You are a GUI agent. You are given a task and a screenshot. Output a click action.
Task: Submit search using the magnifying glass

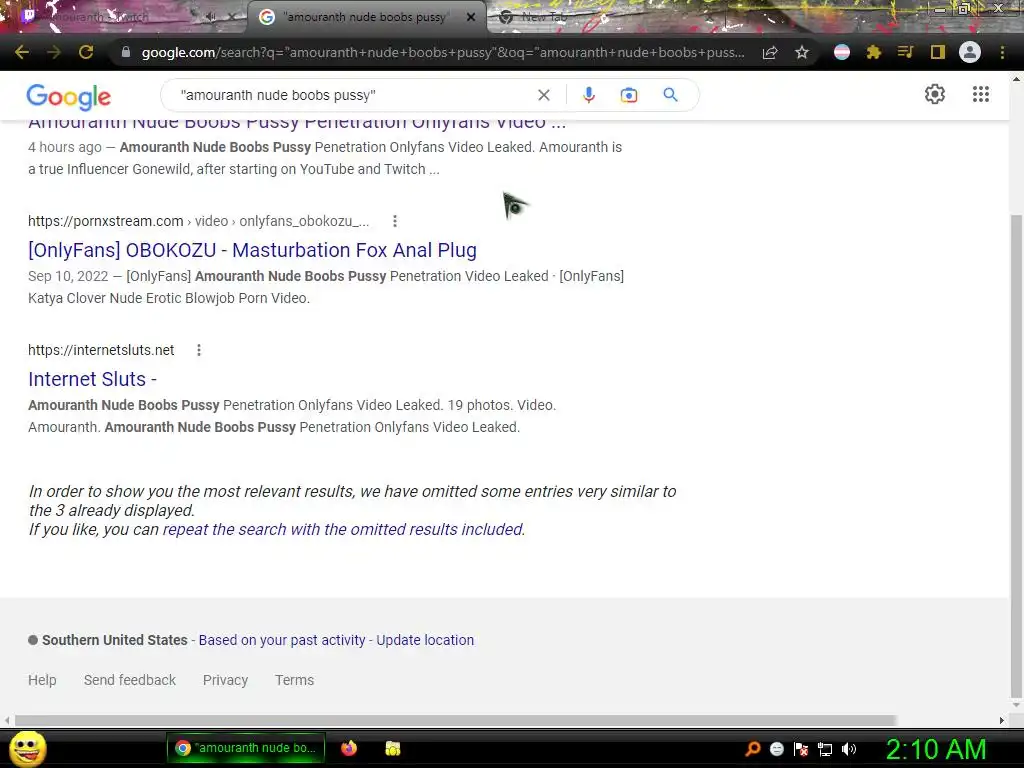(x=670, y=95)
